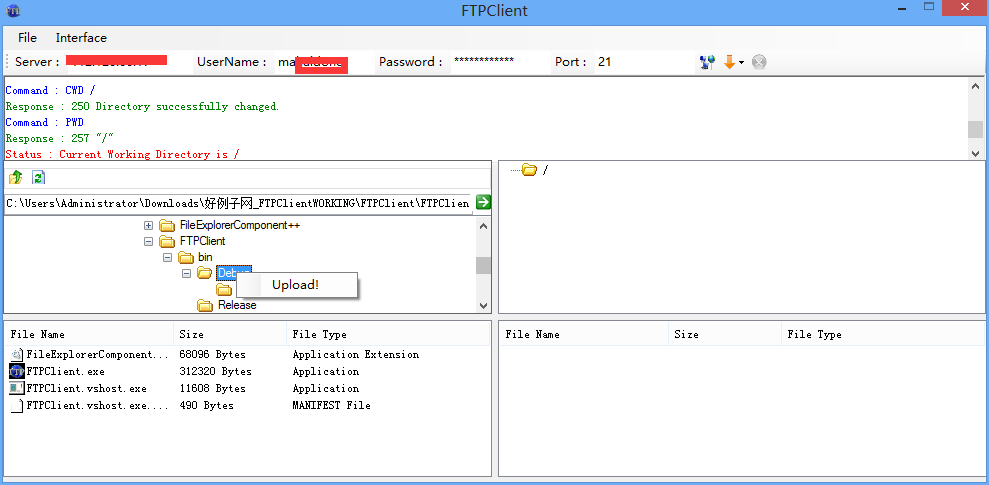Click the connect to server icon
Screen dimensions: 989x485
click(x=708, y=62)
